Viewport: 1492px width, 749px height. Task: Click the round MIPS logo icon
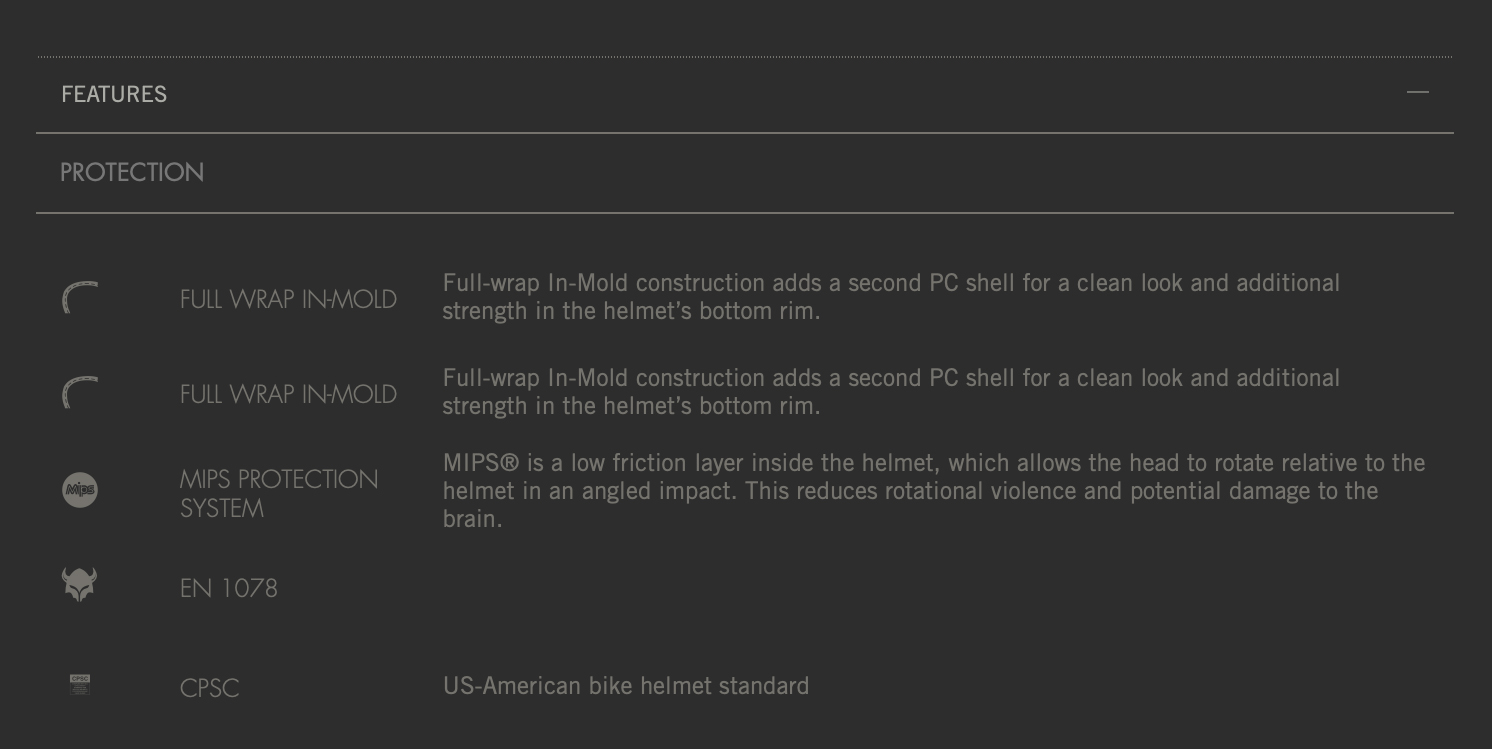80,490
